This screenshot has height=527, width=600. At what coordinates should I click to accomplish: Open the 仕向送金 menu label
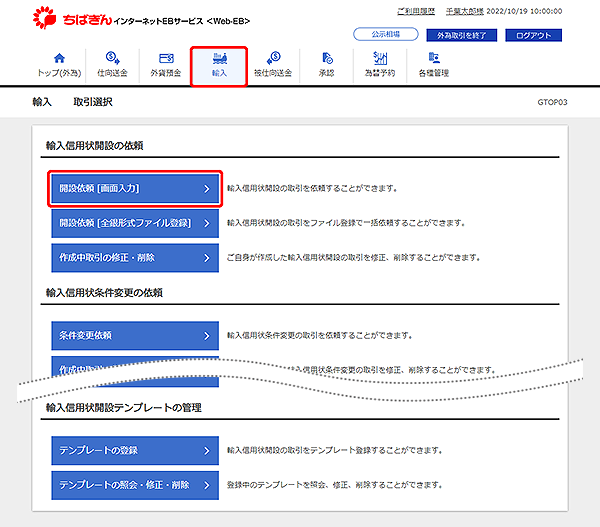click(112, 73)
